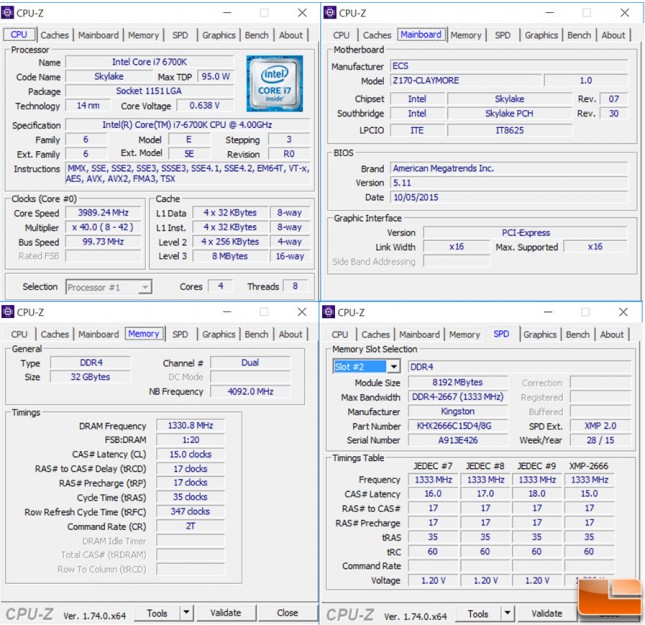Open Bench tab in the Mainboard window
The width and height of the screenshot is (645, 625).
(x=579, y=35)
